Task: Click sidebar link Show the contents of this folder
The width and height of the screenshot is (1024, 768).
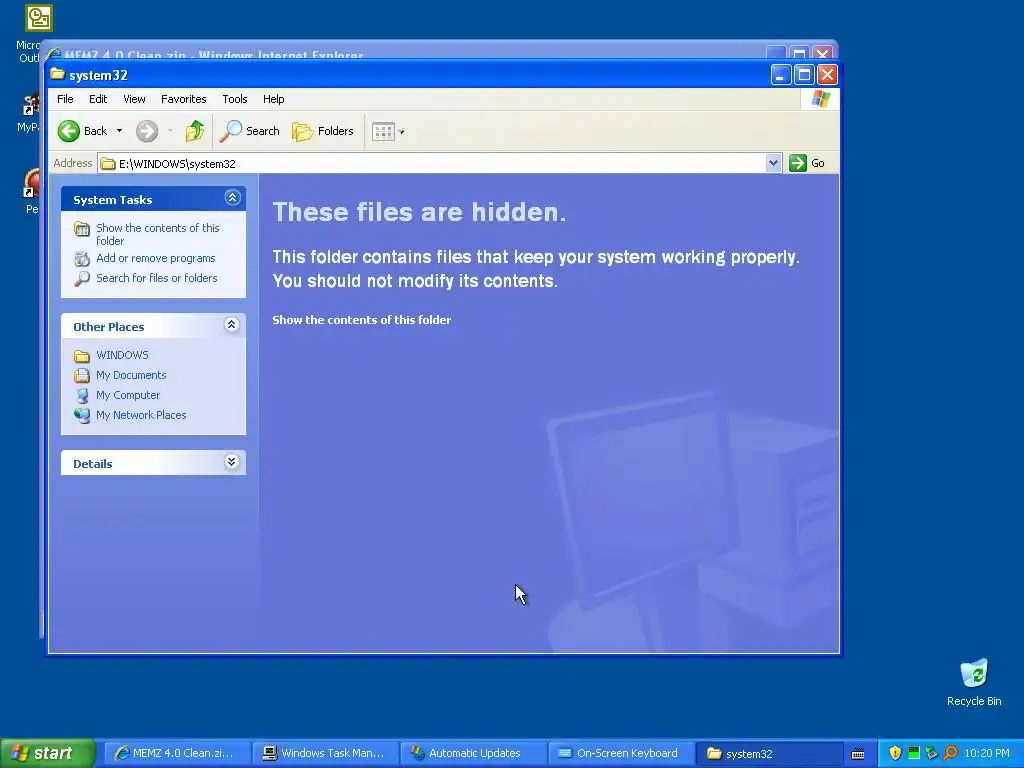Action: (x=157, y=234)
